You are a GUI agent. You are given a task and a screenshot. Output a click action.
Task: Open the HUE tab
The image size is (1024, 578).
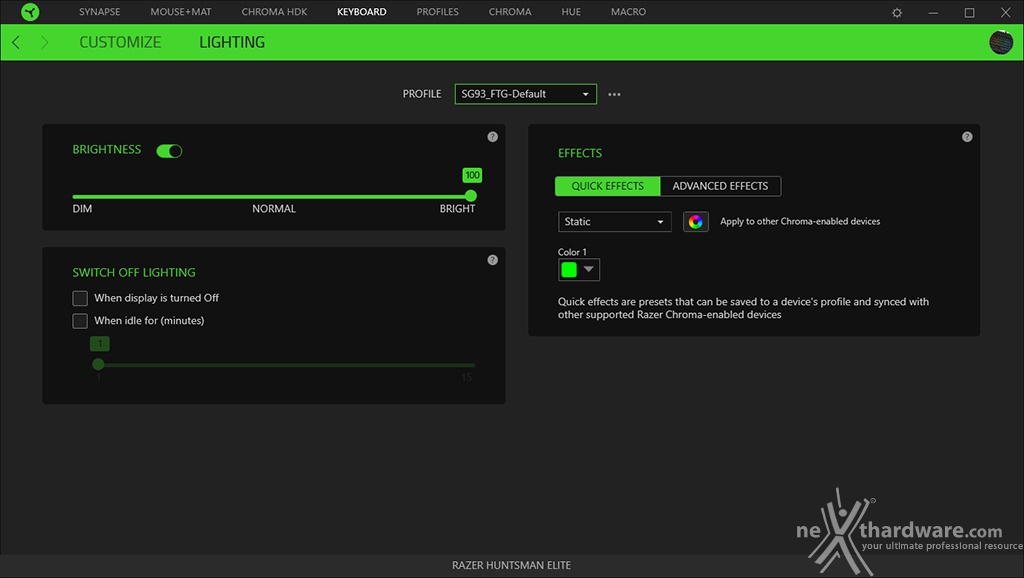(571, 12)
